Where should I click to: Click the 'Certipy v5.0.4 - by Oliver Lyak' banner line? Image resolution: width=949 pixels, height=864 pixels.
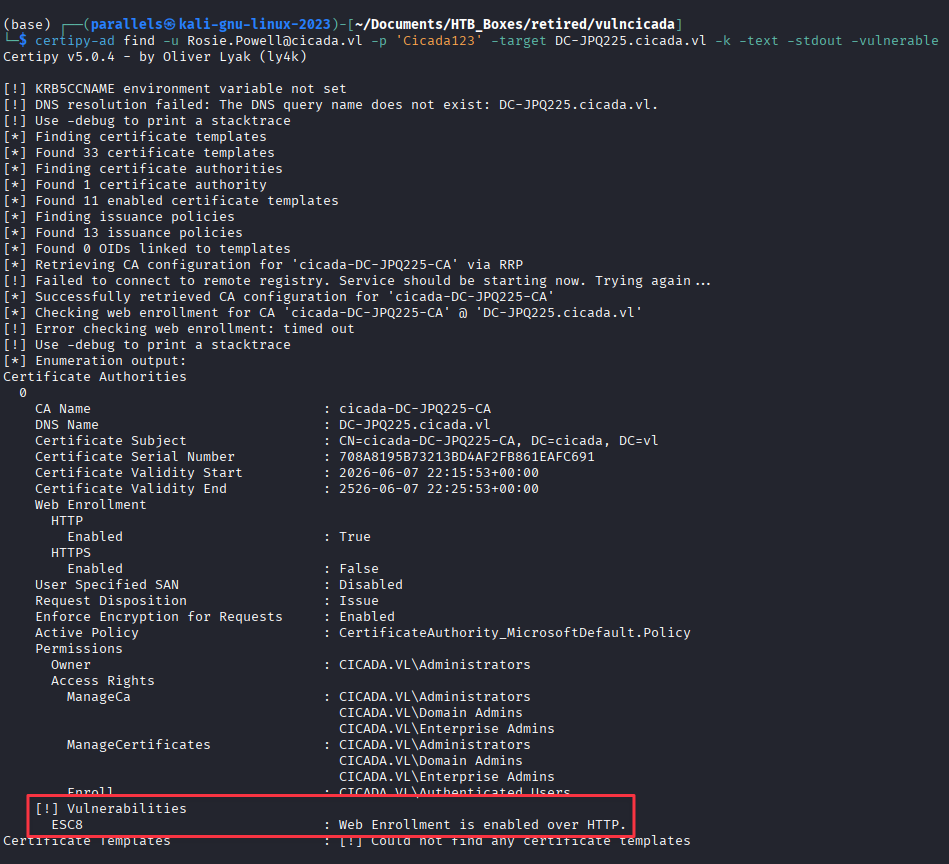tap(155, 57)
